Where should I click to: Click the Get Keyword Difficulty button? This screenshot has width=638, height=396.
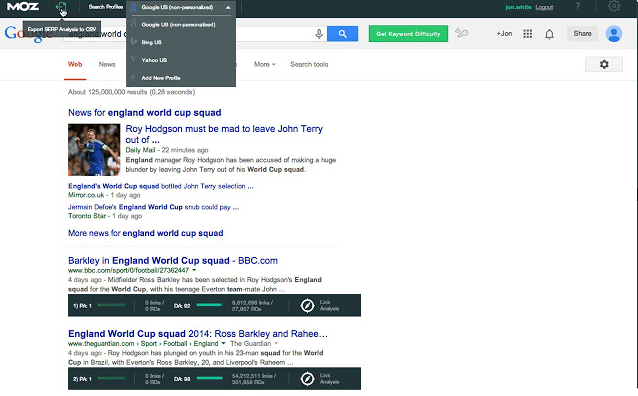(408, 34)
